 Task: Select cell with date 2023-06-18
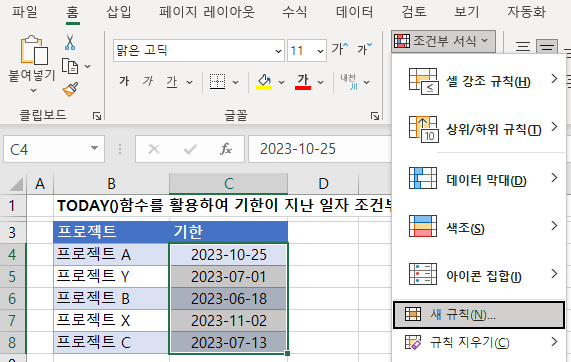pyautogui.click(x=228, y=299)
